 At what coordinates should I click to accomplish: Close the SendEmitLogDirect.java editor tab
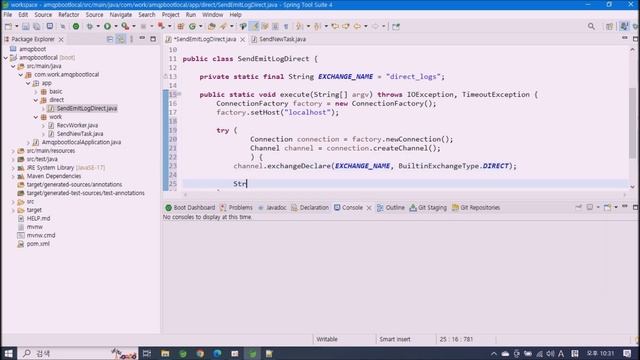(242, 39)
